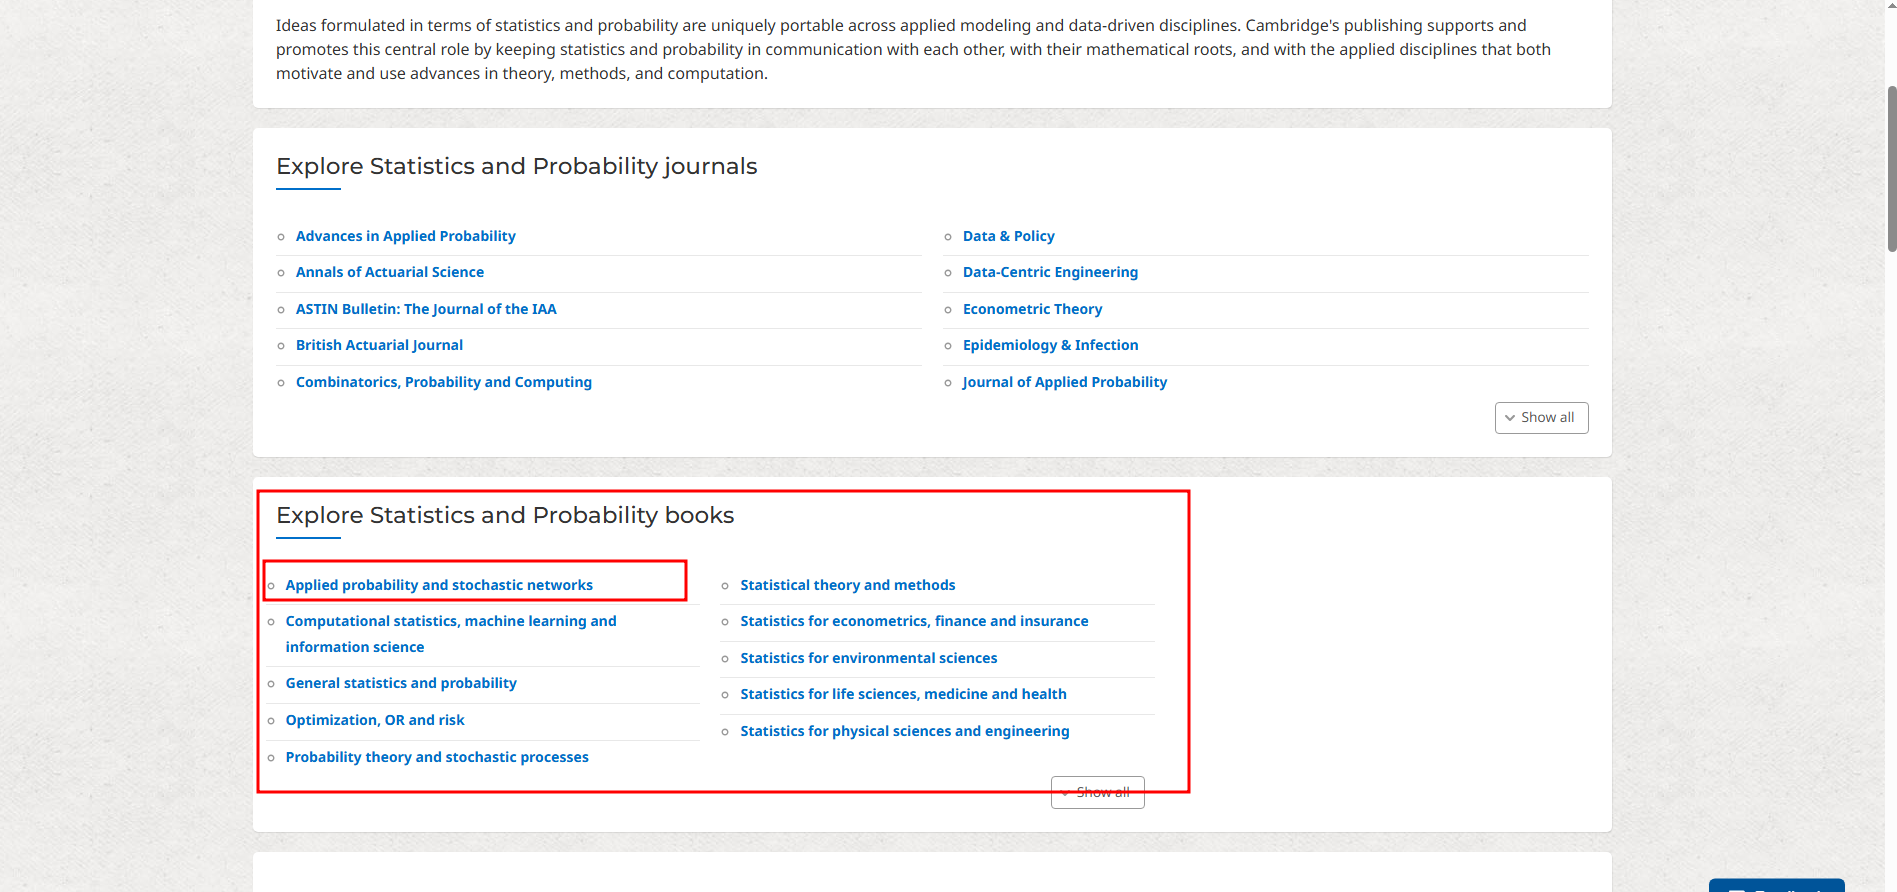Viewport: 1897px width, 892px height.
Task: Go to Combinatorics, Probability and Computing
Action: coord(443,382)
